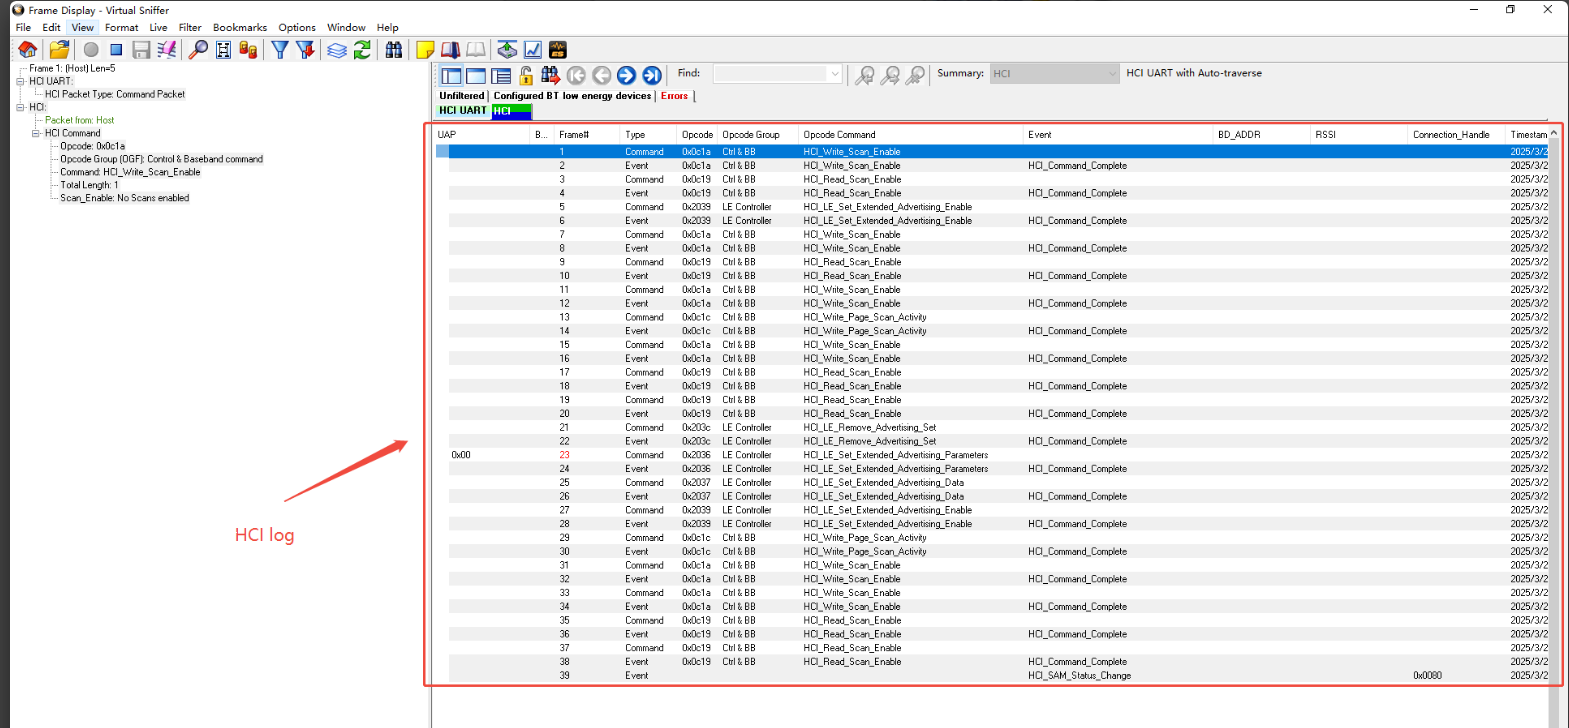Toggle the first pane layout button
Image resolution: width=1569 pixels, height=728 pixels.
[x=451, y=76]
